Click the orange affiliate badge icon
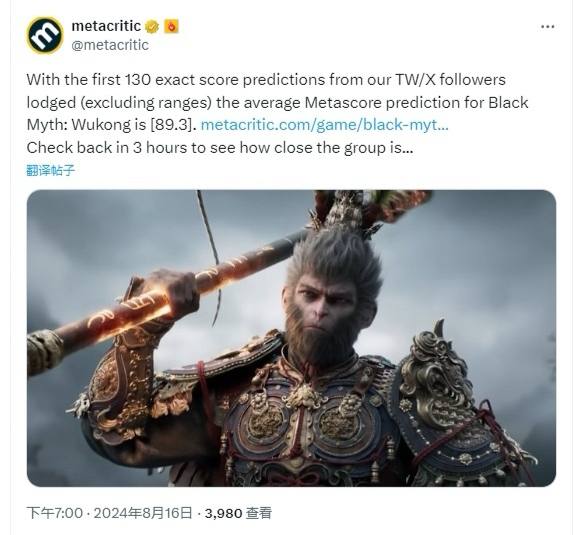Screen dimensions: 574x535 [171, 26]
